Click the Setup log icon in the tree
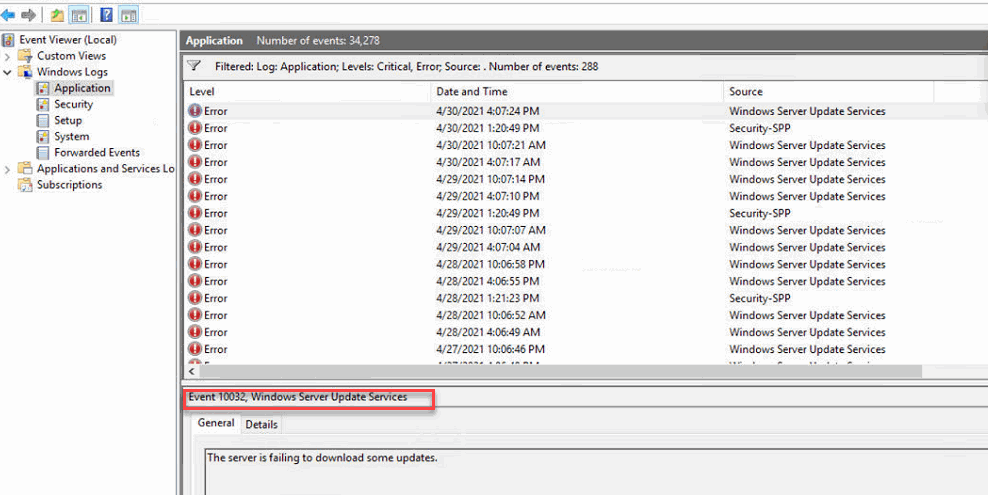This screenshot has width=988, height=495. click(43, 120)
